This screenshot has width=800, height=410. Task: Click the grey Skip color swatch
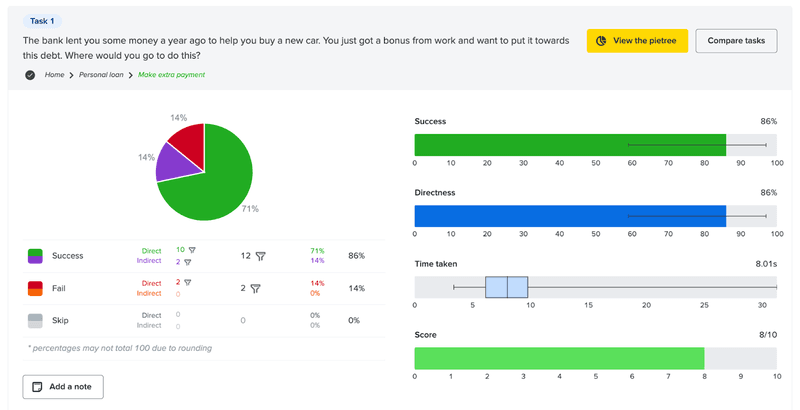36,320
